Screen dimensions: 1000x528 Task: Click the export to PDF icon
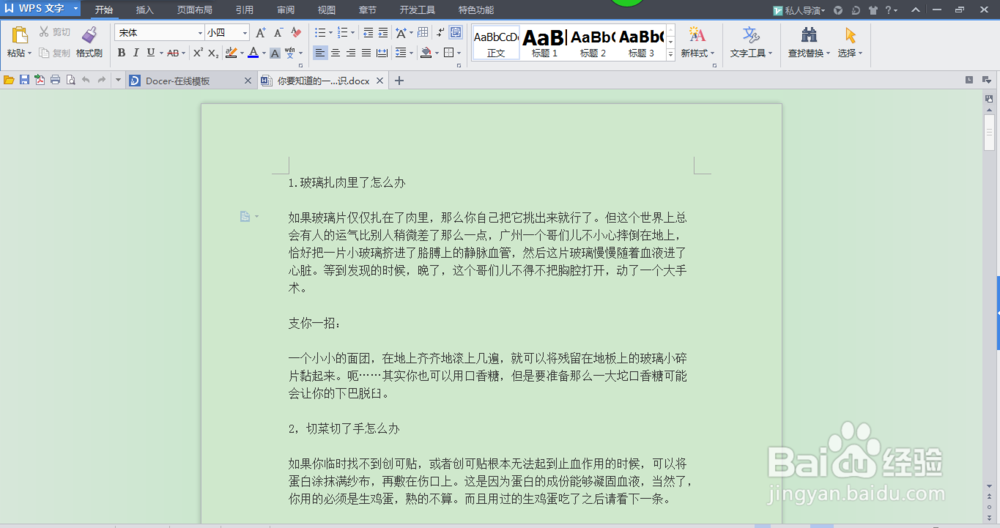coord(40,80)
